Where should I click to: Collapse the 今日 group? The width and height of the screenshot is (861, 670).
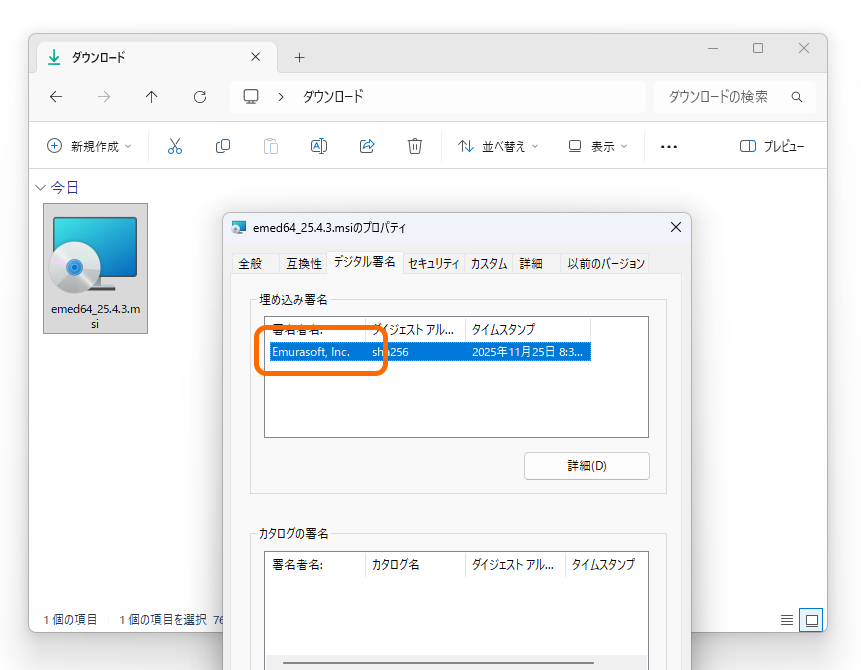39,186
